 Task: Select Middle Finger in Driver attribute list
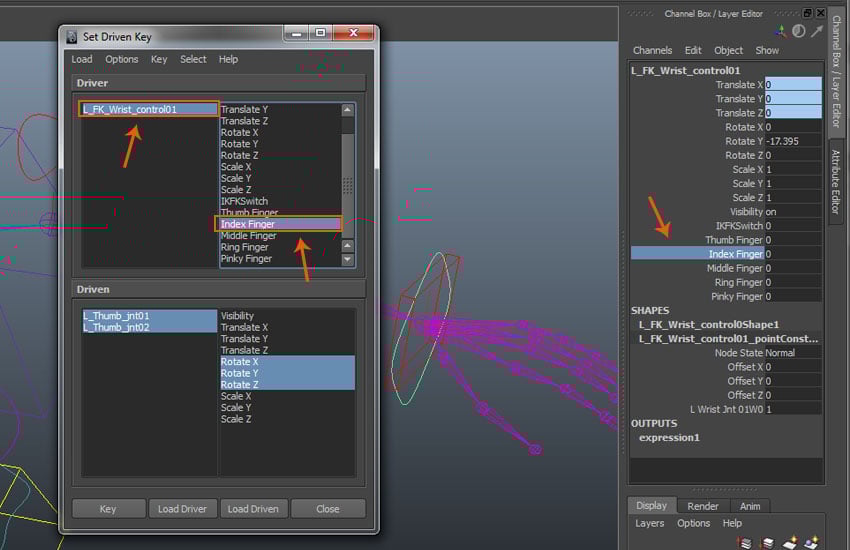[x=247, y=236]
